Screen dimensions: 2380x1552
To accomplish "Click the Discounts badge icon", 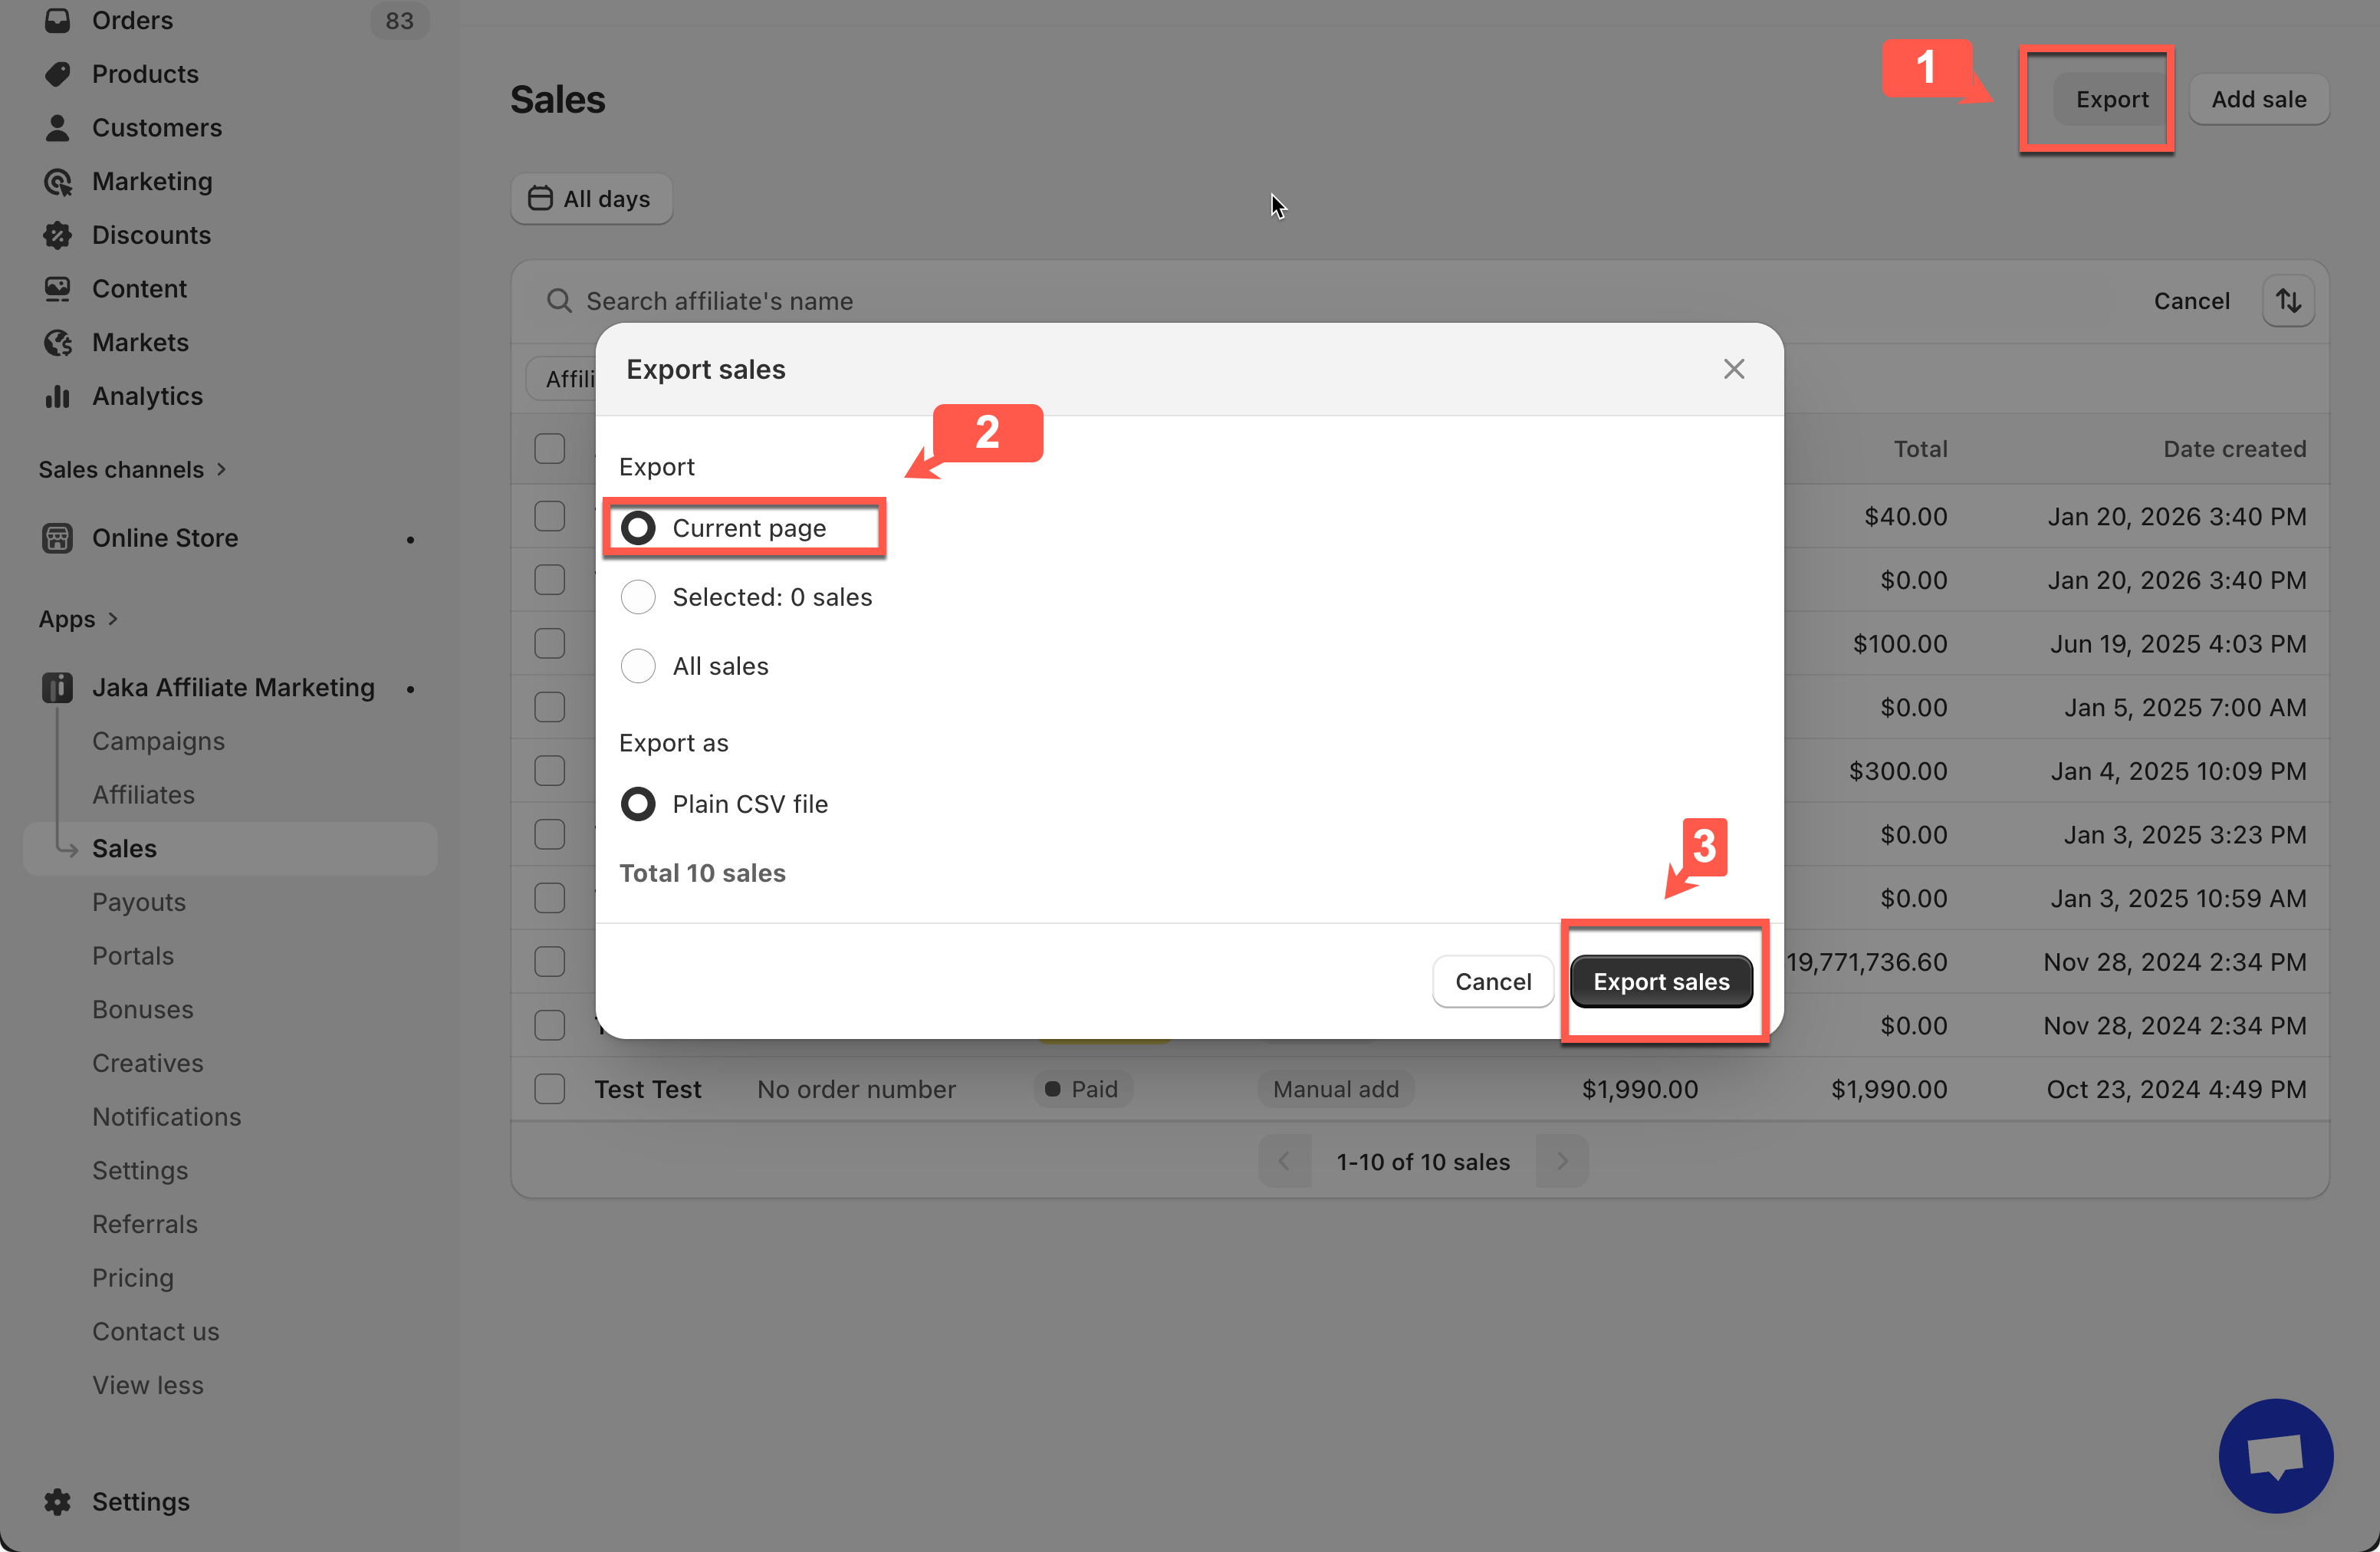I will 57,235.
